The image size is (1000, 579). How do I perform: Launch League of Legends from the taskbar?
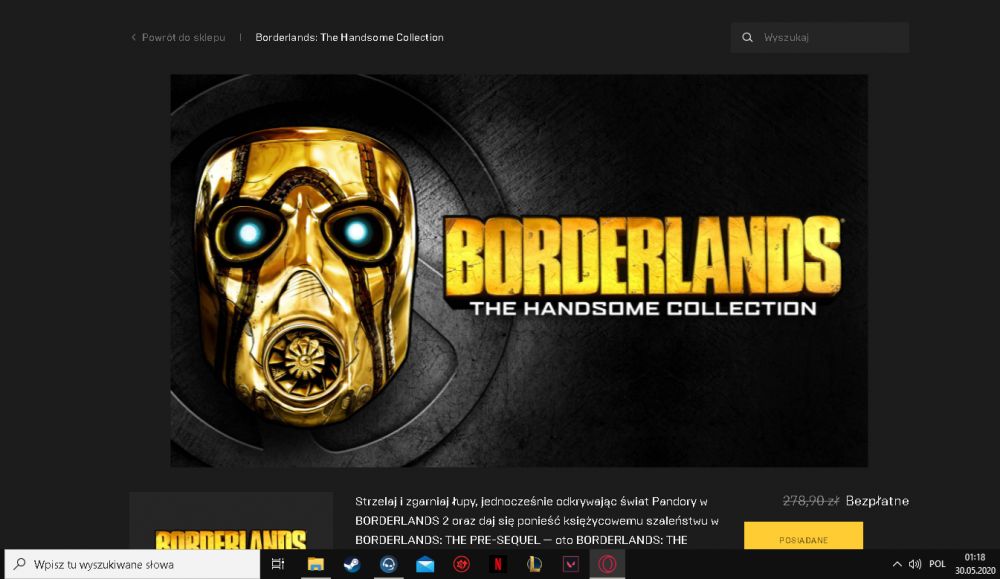(533, 564)
